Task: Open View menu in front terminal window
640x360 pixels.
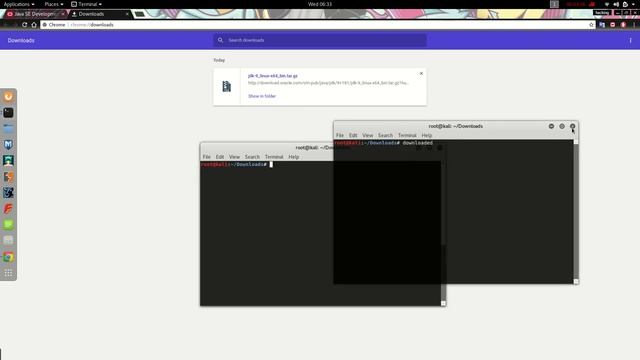Action: (368, 135)
